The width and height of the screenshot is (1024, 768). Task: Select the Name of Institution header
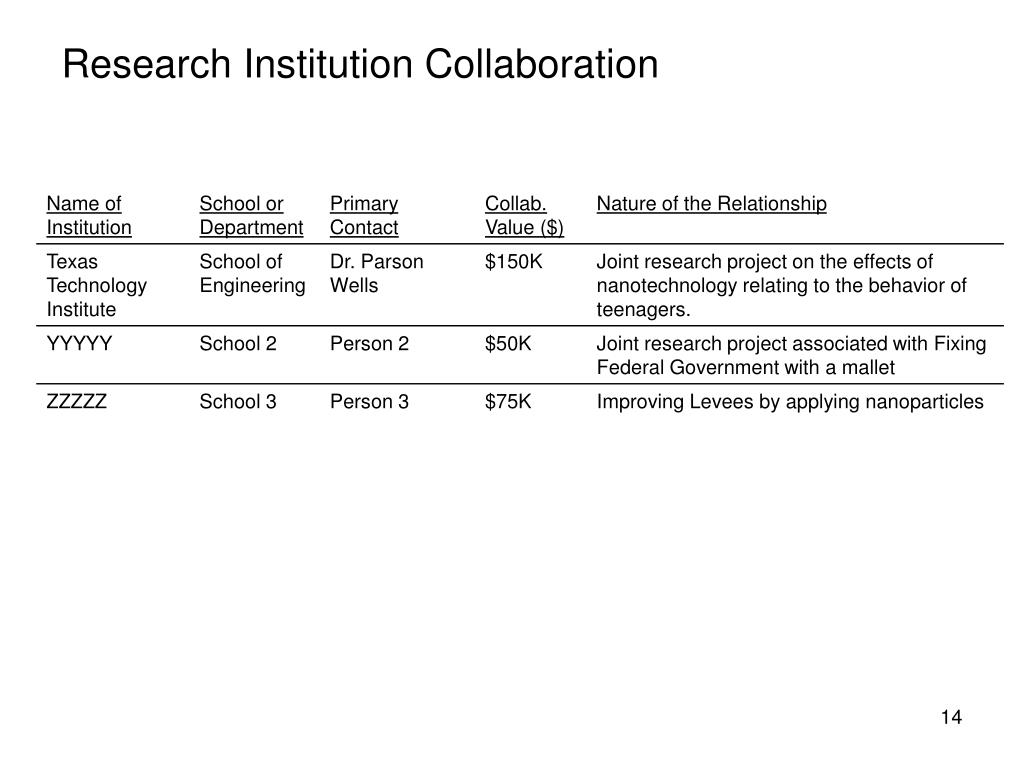click(x=89, y=216)
